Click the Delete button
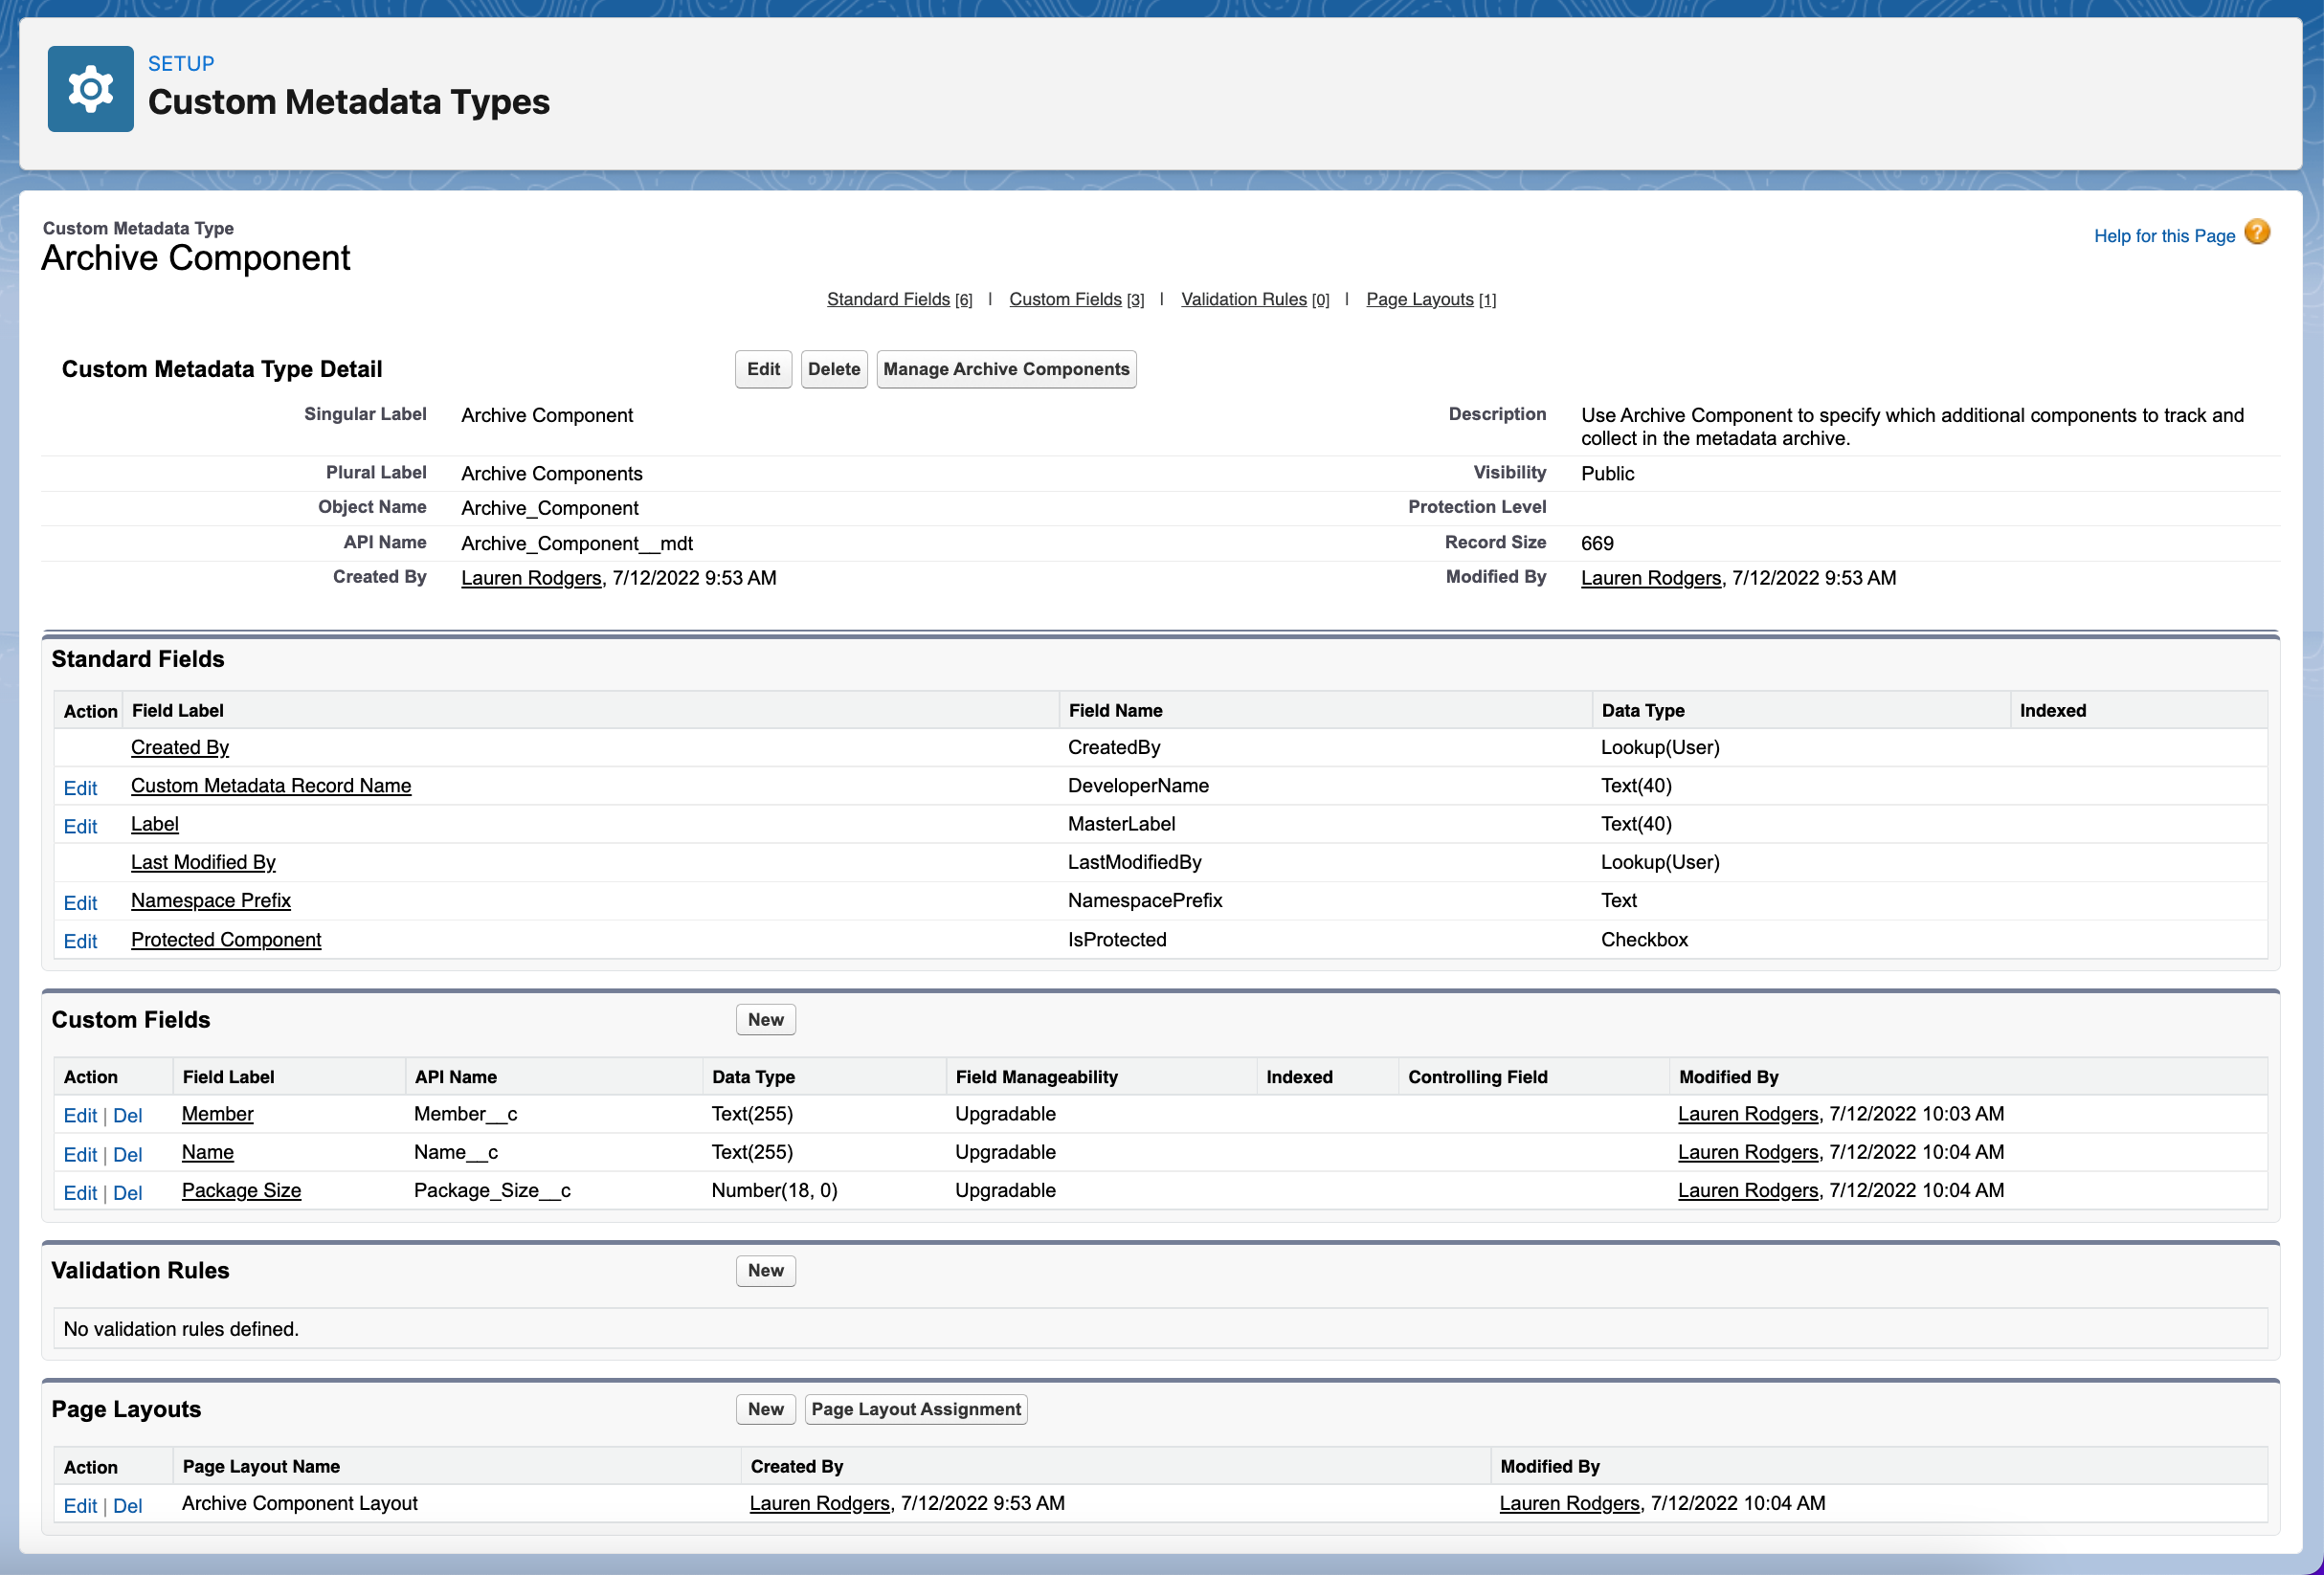 pyautogui.click(x=834, y=369)
